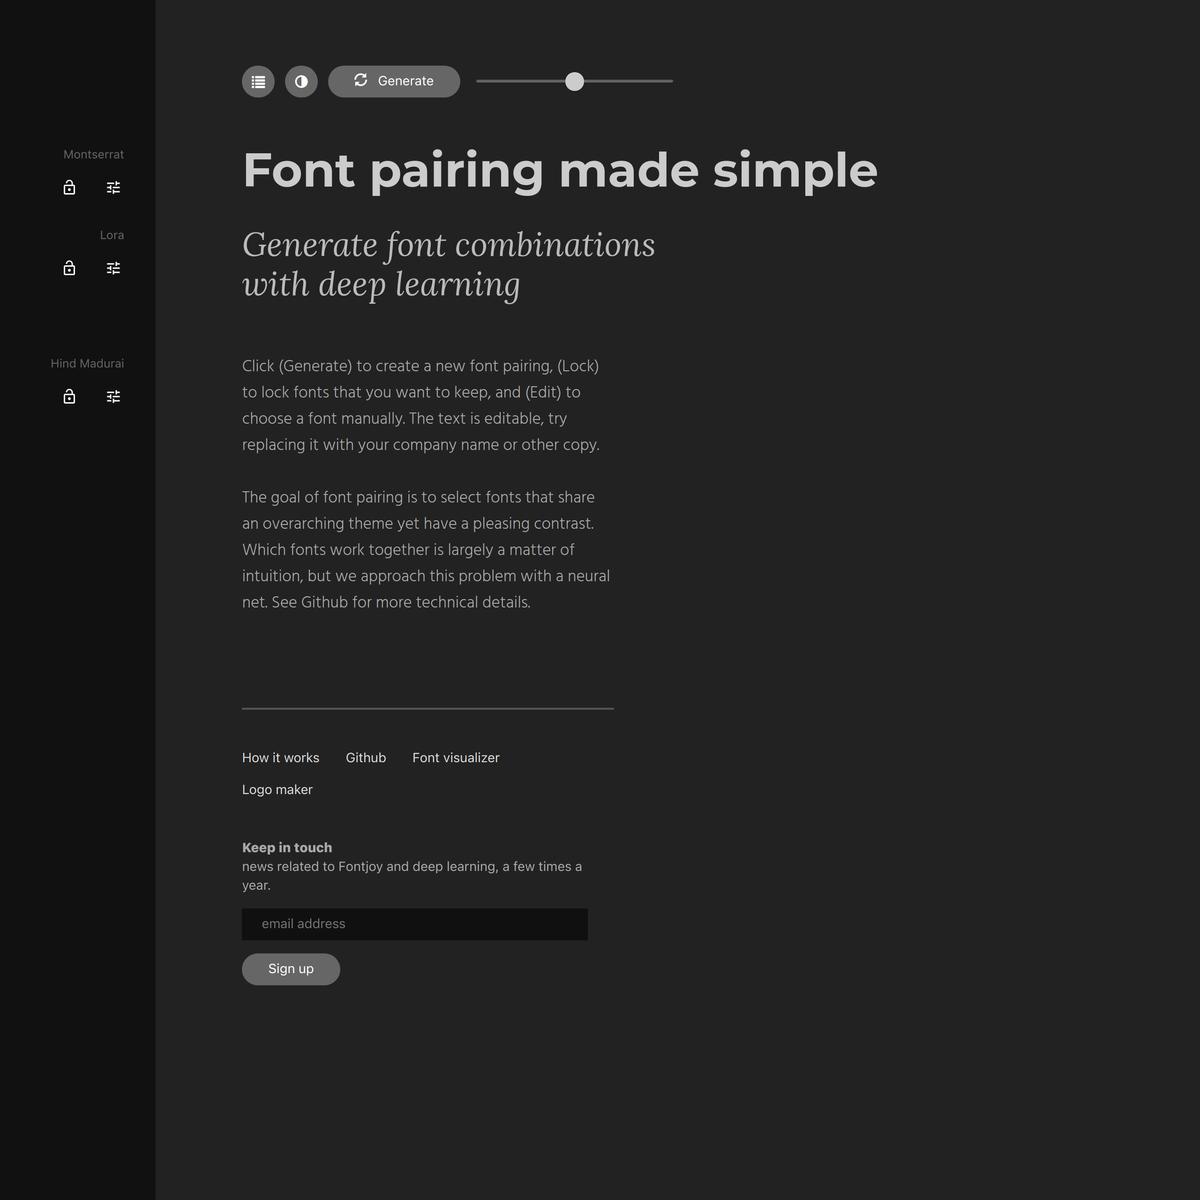Click the Montserrat font name label
The height and width of the screenshot is (1200, 1200).
pyautogui.click(x=94, y=155)
